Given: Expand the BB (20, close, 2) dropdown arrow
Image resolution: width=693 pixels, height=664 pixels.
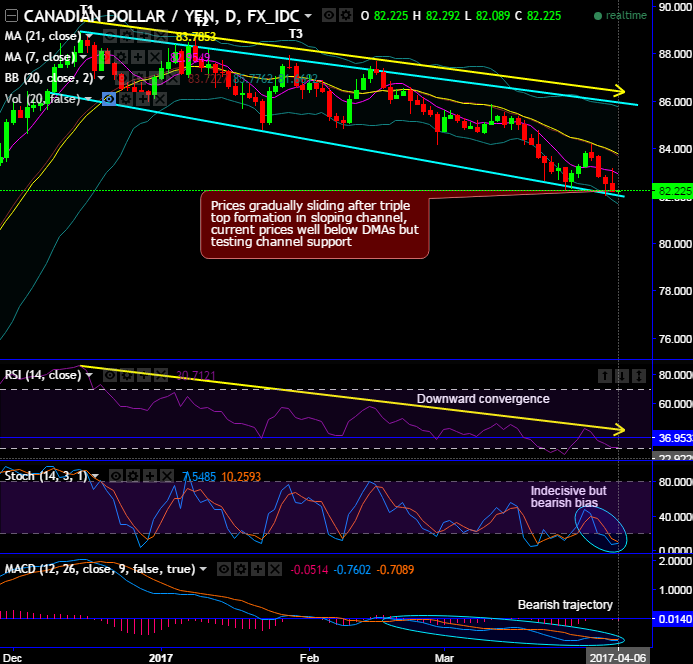Looking at the screenshot, I should coord(101,78).
